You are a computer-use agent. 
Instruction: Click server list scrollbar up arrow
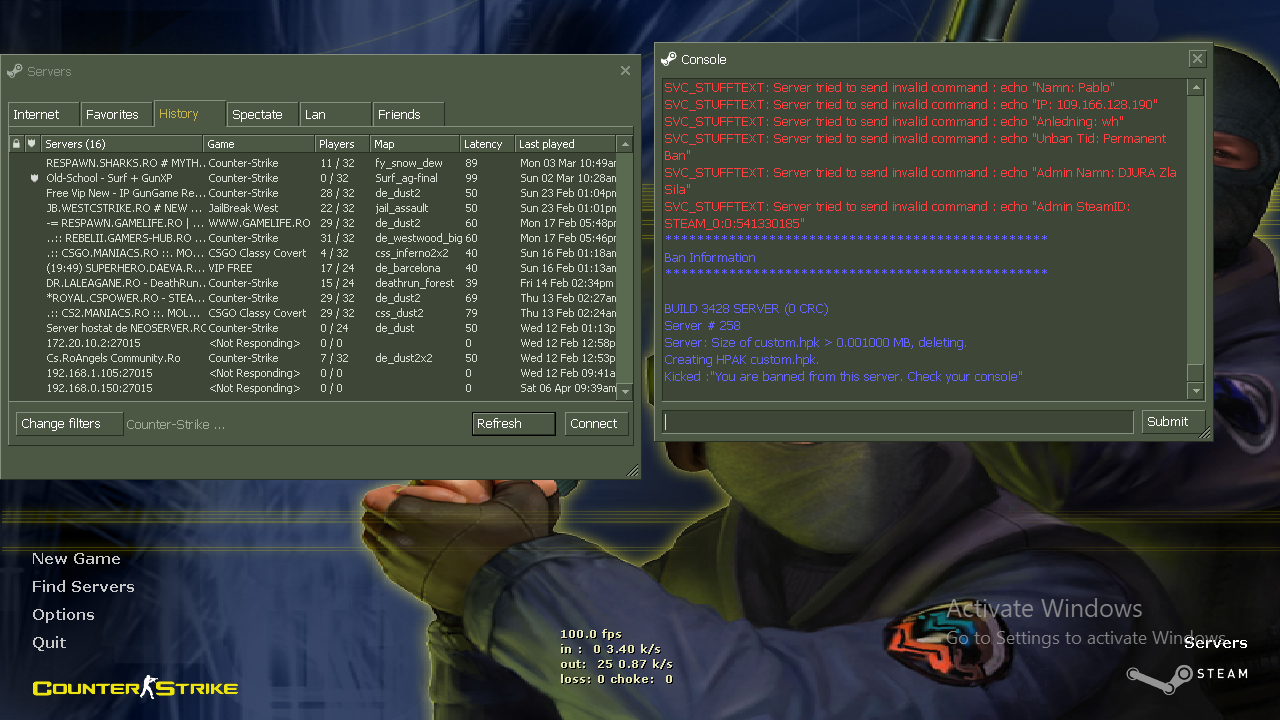pyautogui.click(x=625, y=144)
